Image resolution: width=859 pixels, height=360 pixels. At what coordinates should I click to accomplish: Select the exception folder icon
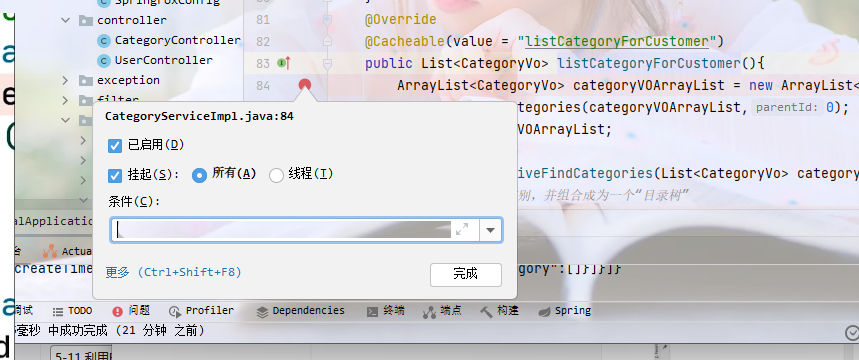click(x=85, y=81)
